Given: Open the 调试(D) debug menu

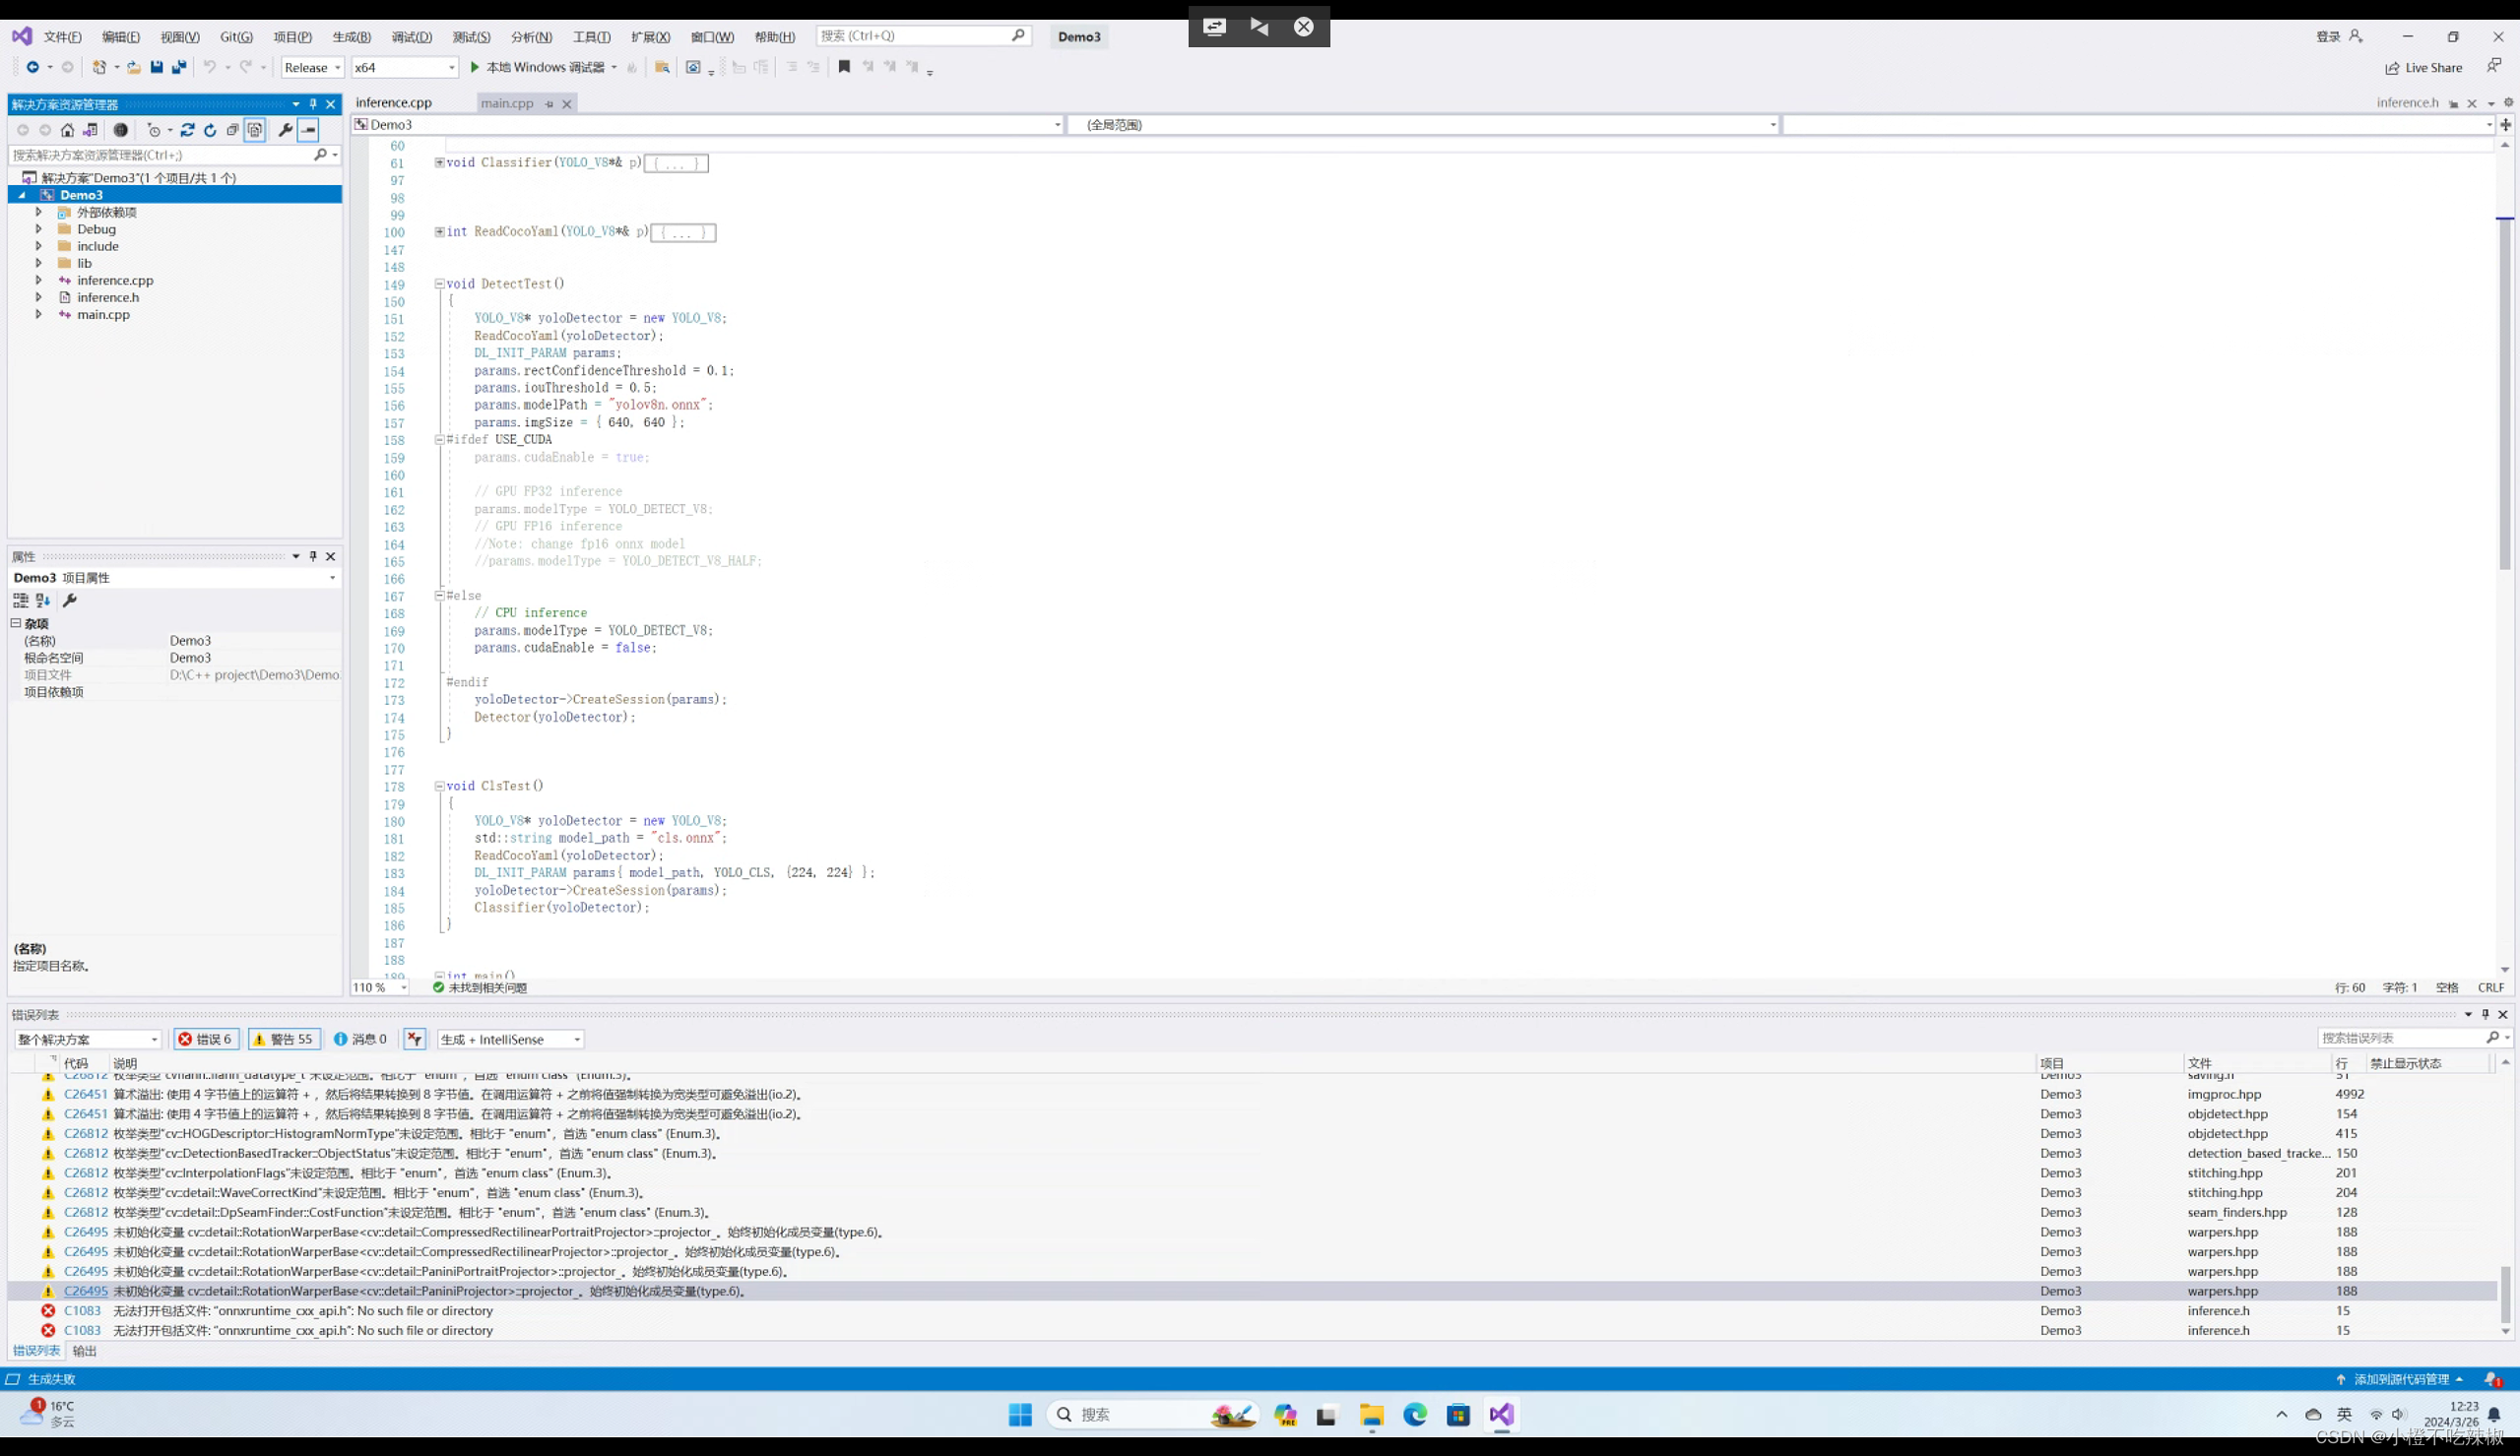Looking at the screenshot, I should (411, 37).
